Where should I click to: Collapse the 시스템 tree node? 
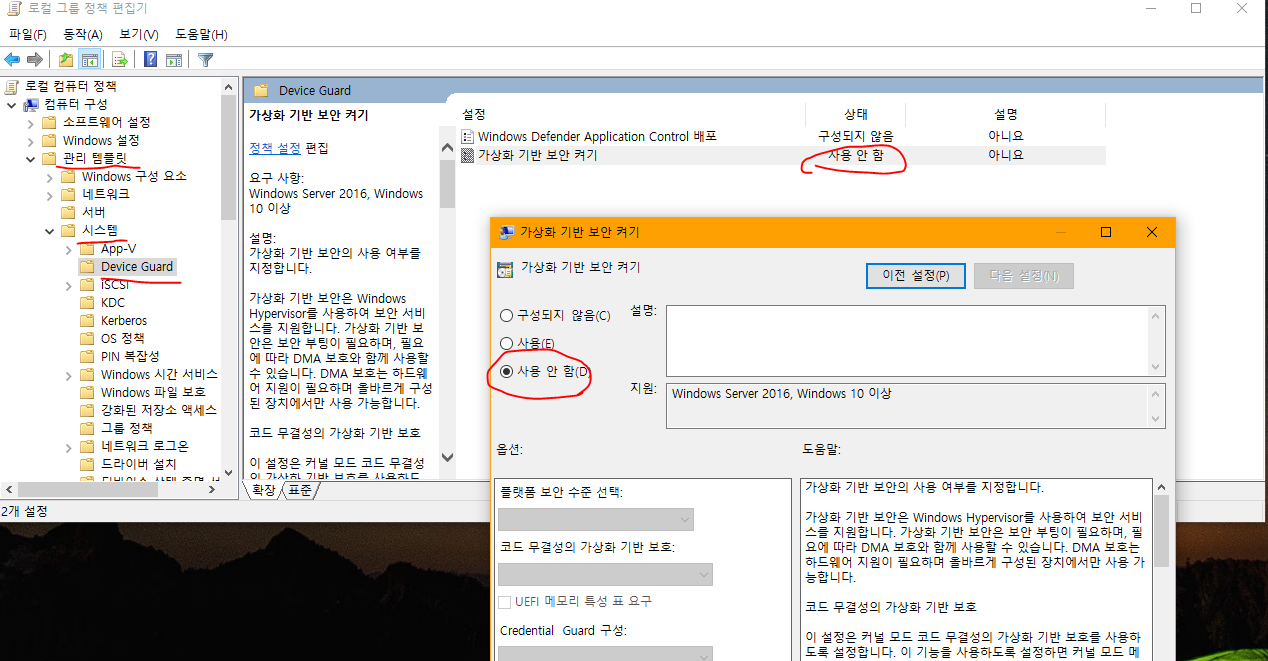tap(49, 230)
